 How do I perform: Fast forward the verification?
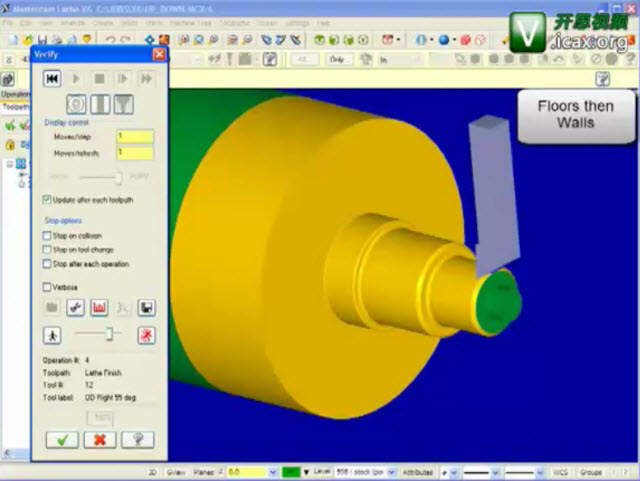[146, 78]
